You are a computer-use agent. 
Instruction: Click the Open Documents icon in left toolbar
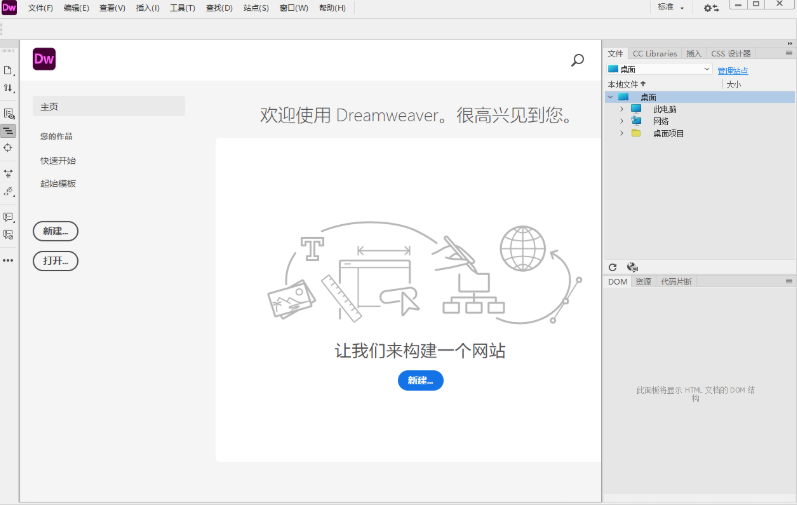[x=8, y=70]
